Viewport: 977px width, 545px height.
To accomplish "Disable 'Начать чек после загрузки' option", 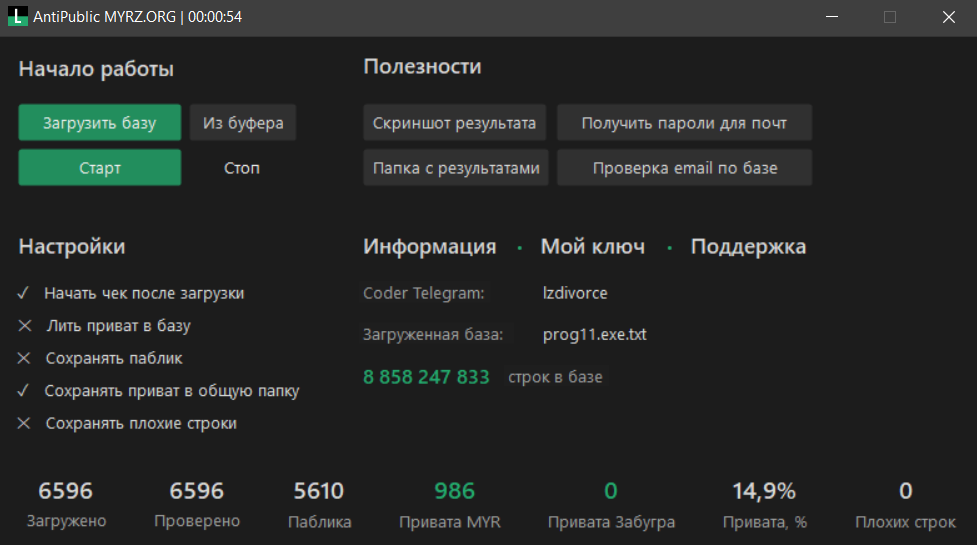I will pos(24,294).
